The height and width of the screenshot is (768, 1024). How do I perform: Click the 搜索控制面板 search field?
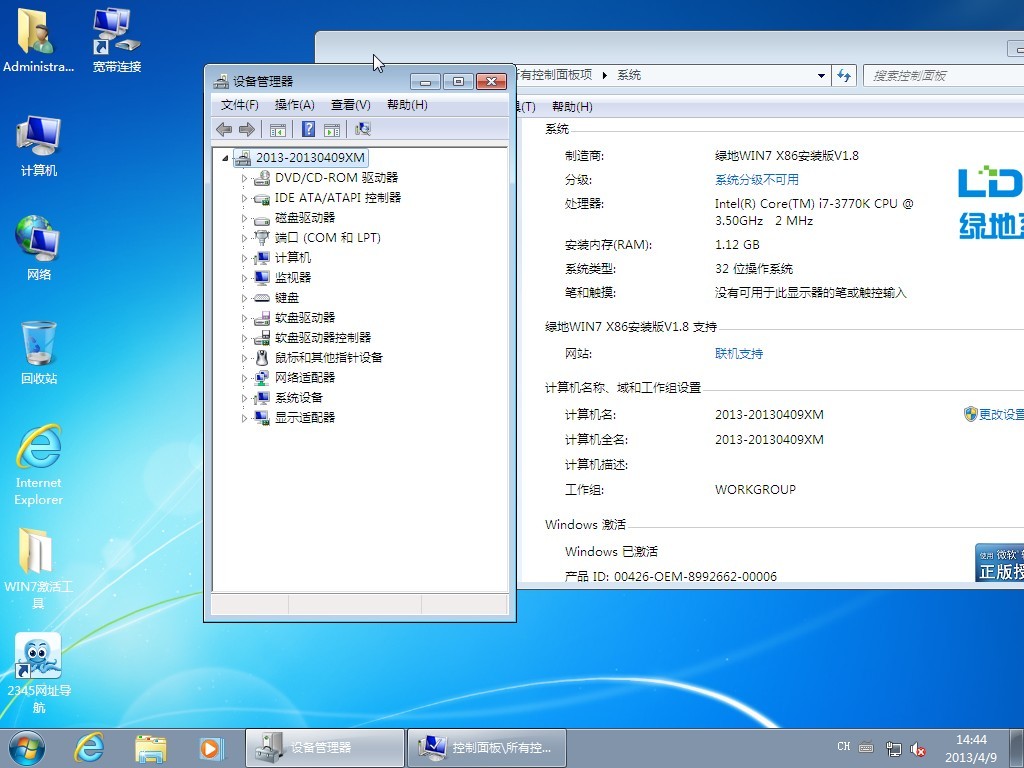[944, 76]
